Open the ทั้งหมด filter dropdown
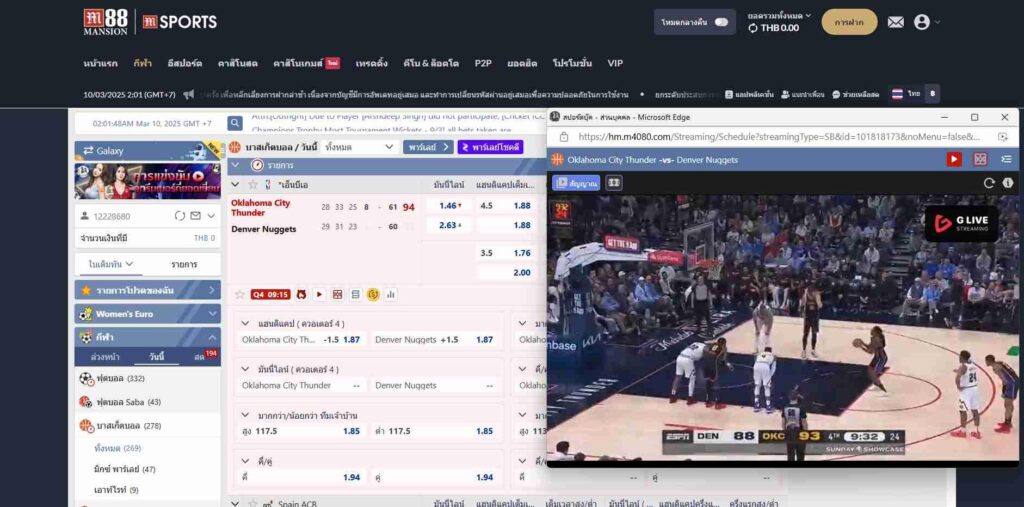 click(x=360, y=147)
